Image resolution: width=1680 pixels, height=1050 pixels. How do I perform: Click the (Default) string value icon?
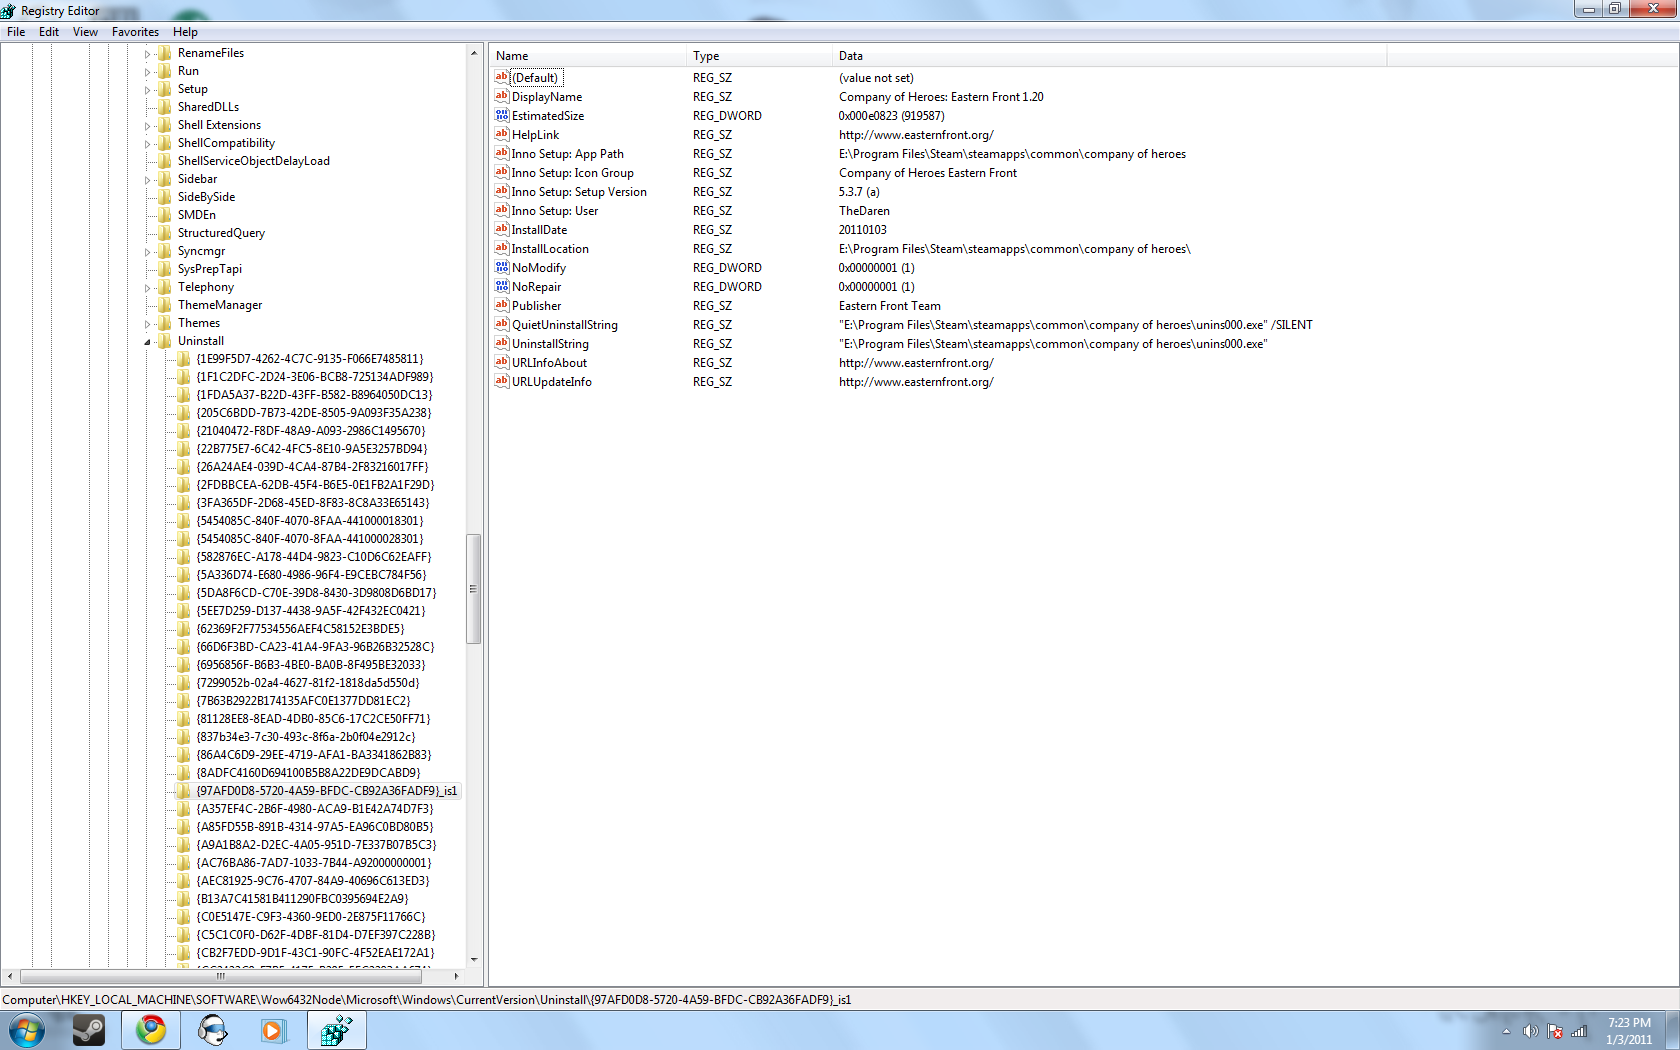pyautogui.click(x=502, y=77)
